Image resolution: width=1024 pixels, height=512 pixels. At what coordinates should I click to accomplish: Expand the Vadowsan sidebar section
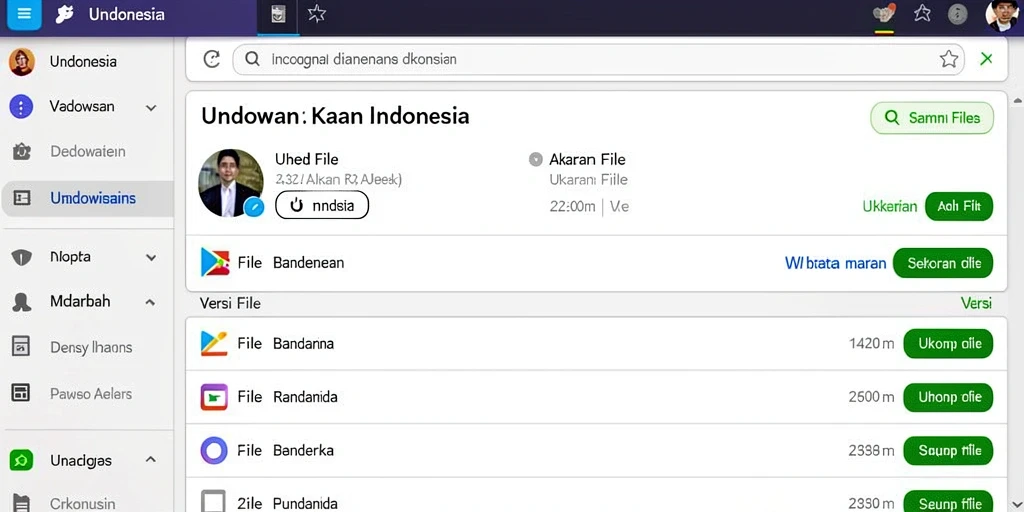pyautogui.click(x=151, y=108)
